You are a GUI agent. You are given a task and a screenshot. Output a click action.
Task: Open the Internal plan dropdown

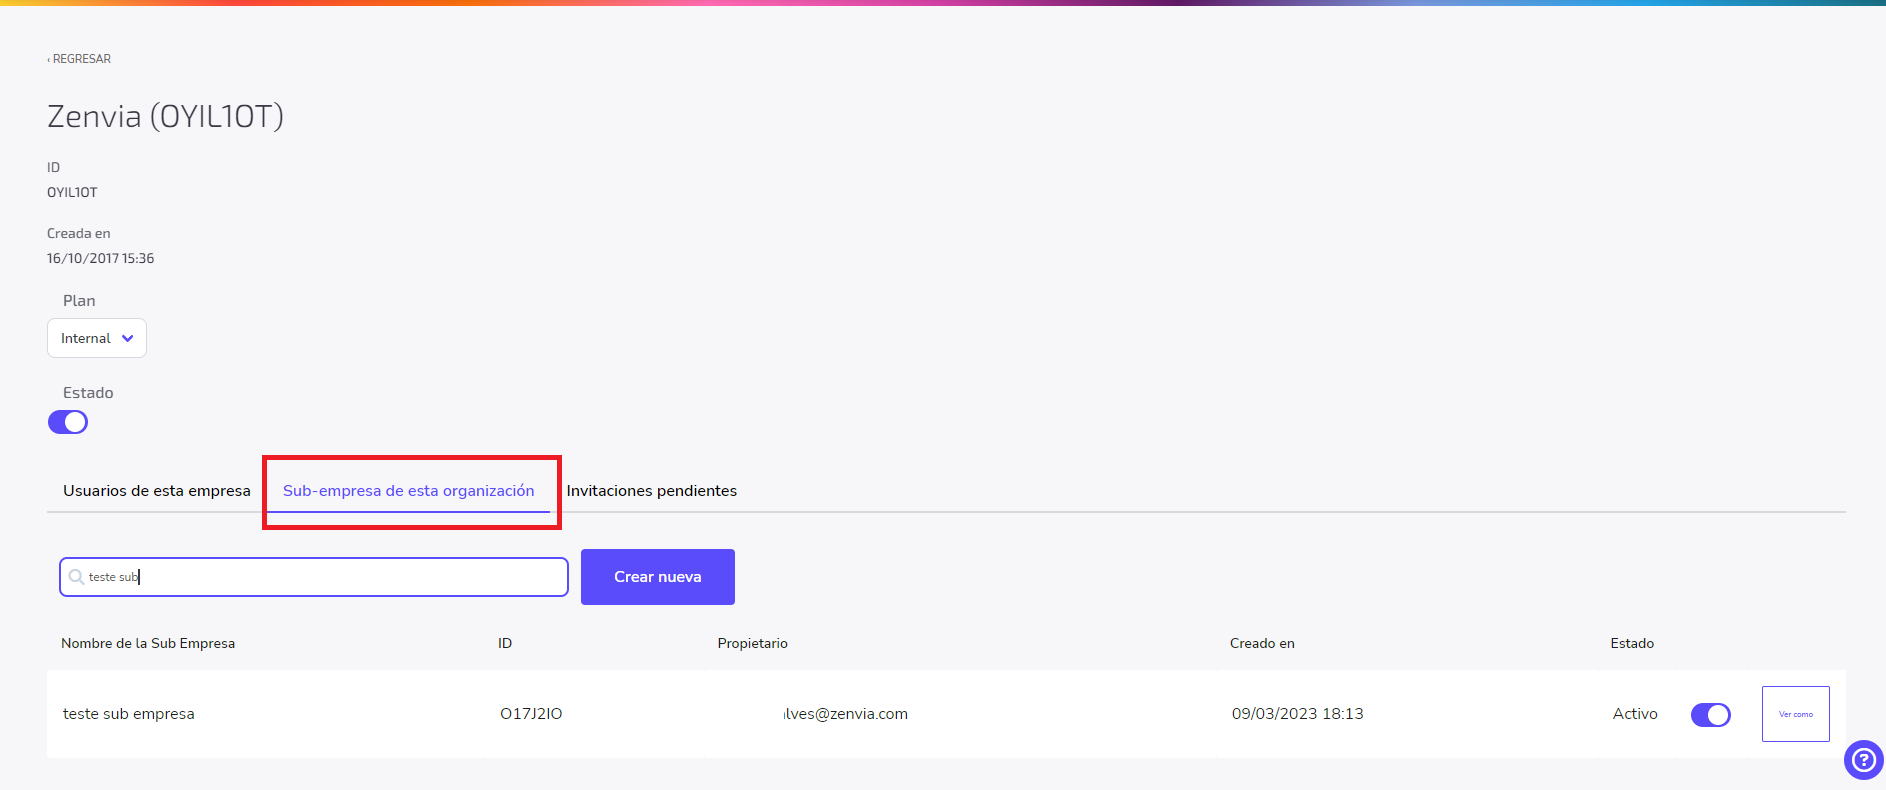pyautogui.click(x=97, y=338)
